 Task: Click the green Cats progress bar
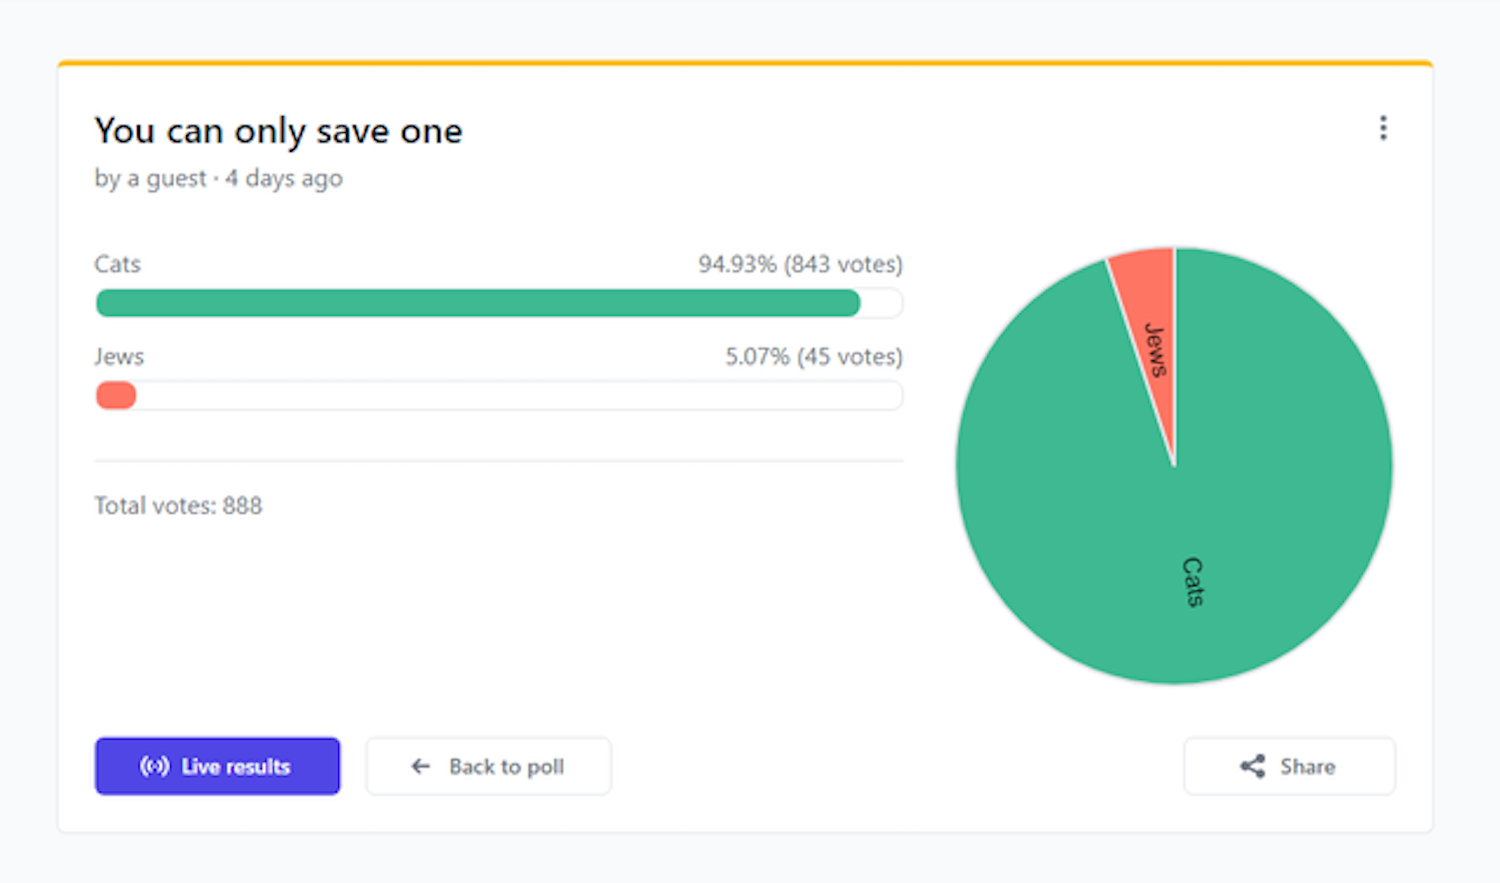click(x=478, y=303)
